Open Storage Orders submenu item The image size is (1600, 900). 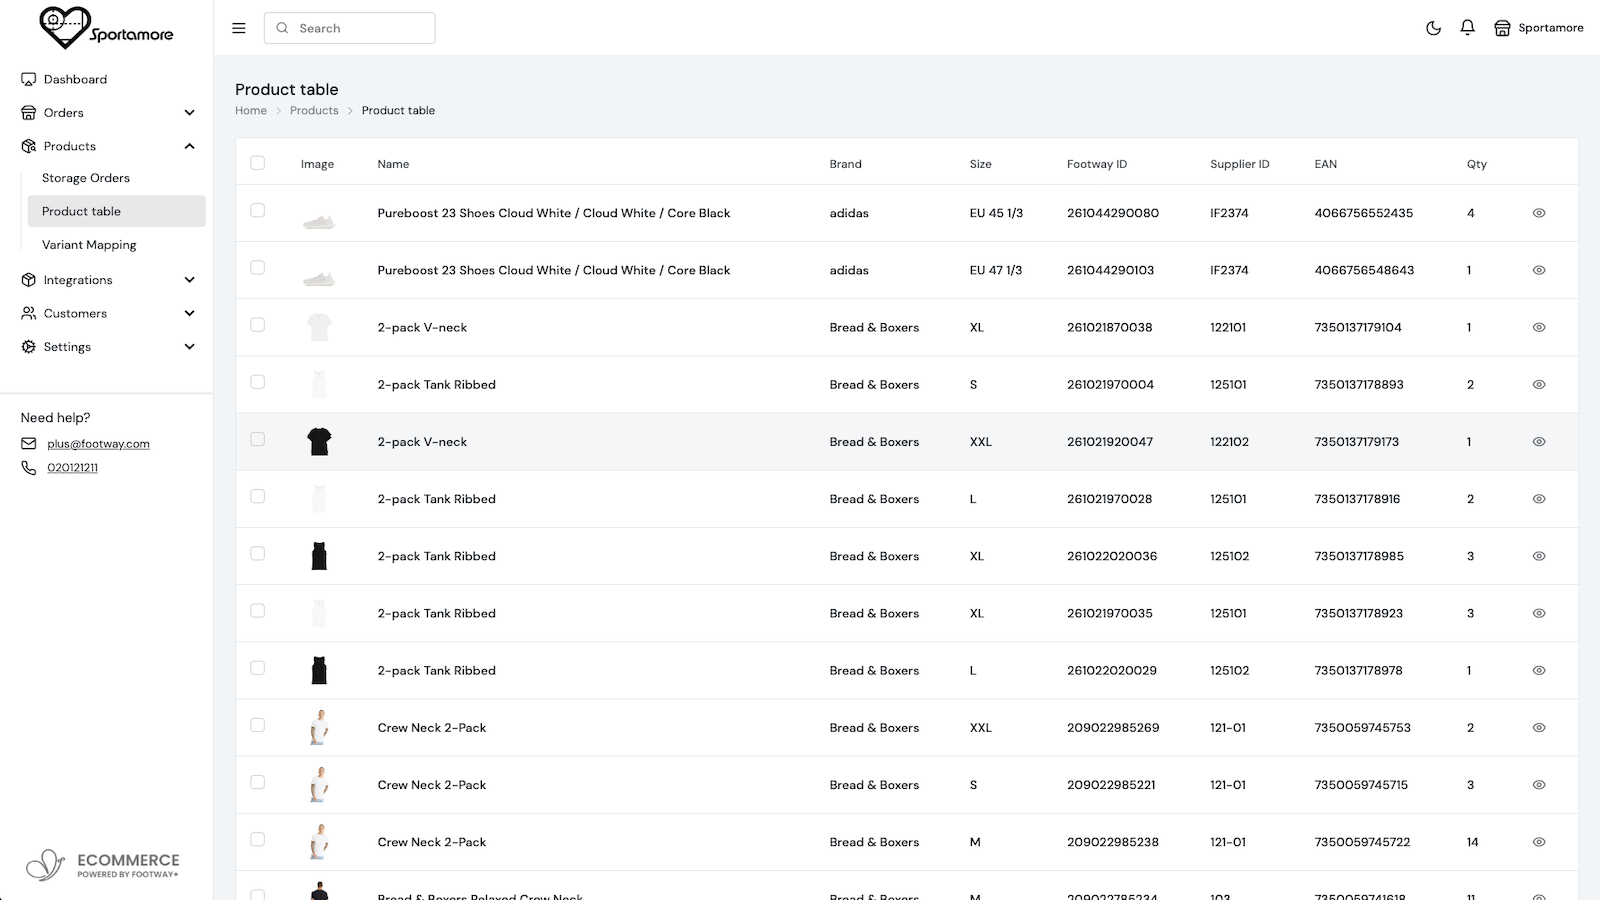[x=86, y=178]
